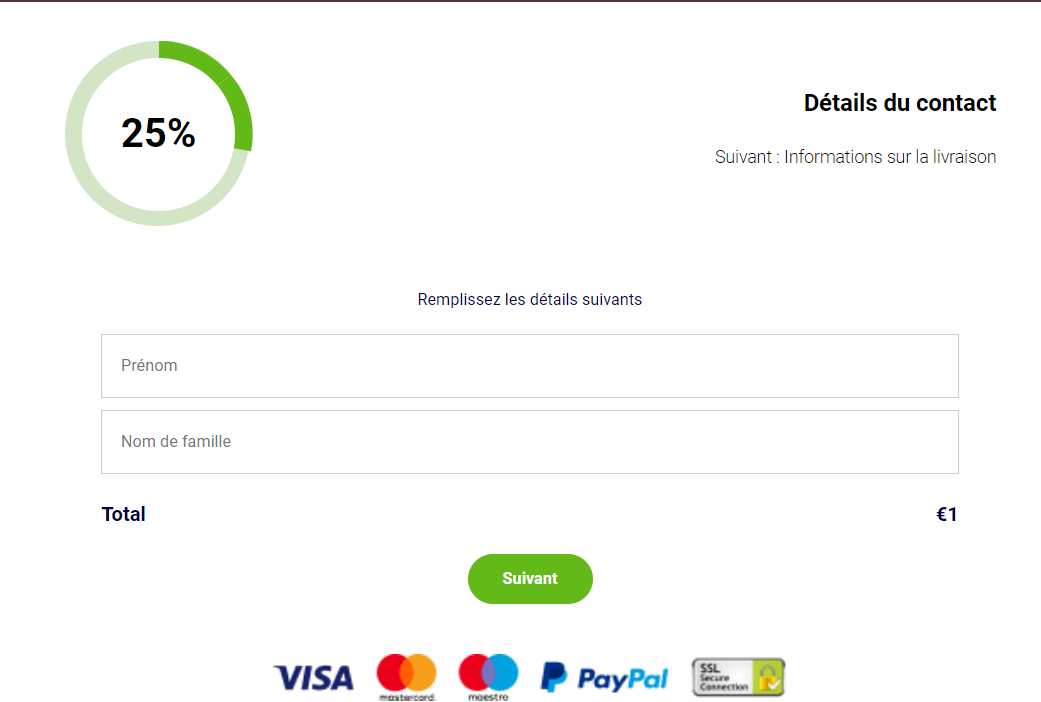1041x702 pixels.
Task: Focus the Nom de famille field
Action: pos(530,442)
